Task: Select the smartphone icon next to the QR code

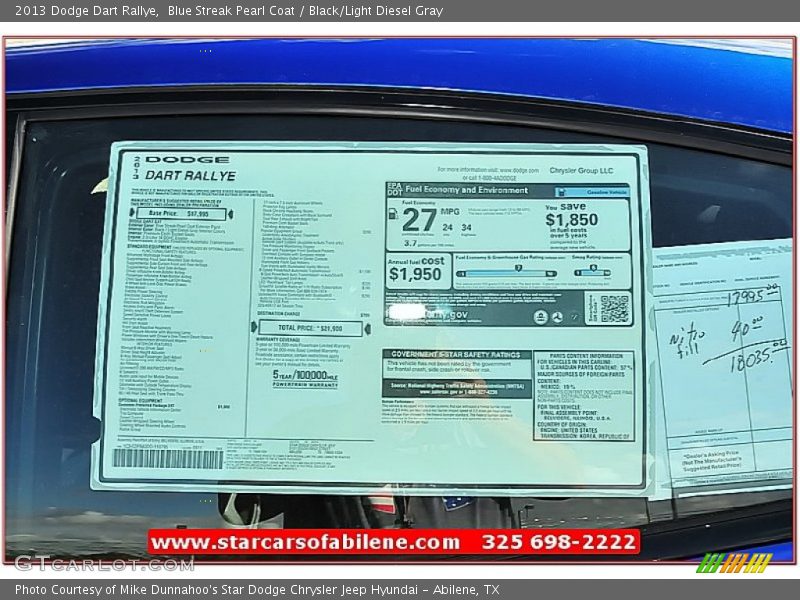Action: [592, 308]
